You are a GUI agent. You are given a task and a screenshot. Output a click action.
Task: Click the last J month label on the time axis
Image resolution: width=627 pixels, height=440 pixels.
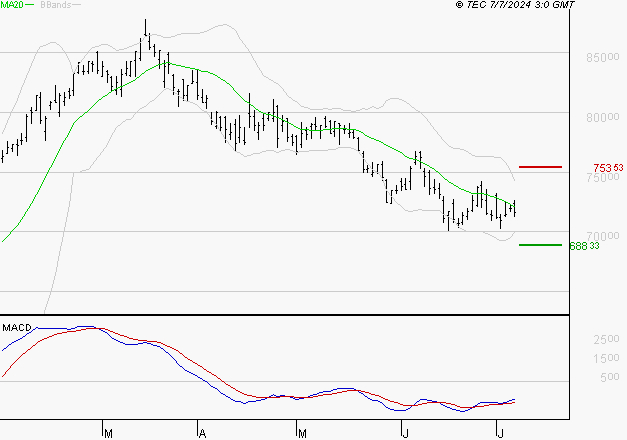point(500,434)
